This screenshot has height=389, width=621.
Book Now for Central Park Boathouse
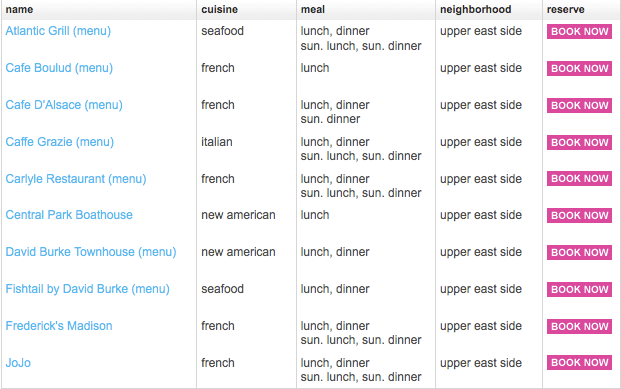pyautogui.click(x=579, y=215)
